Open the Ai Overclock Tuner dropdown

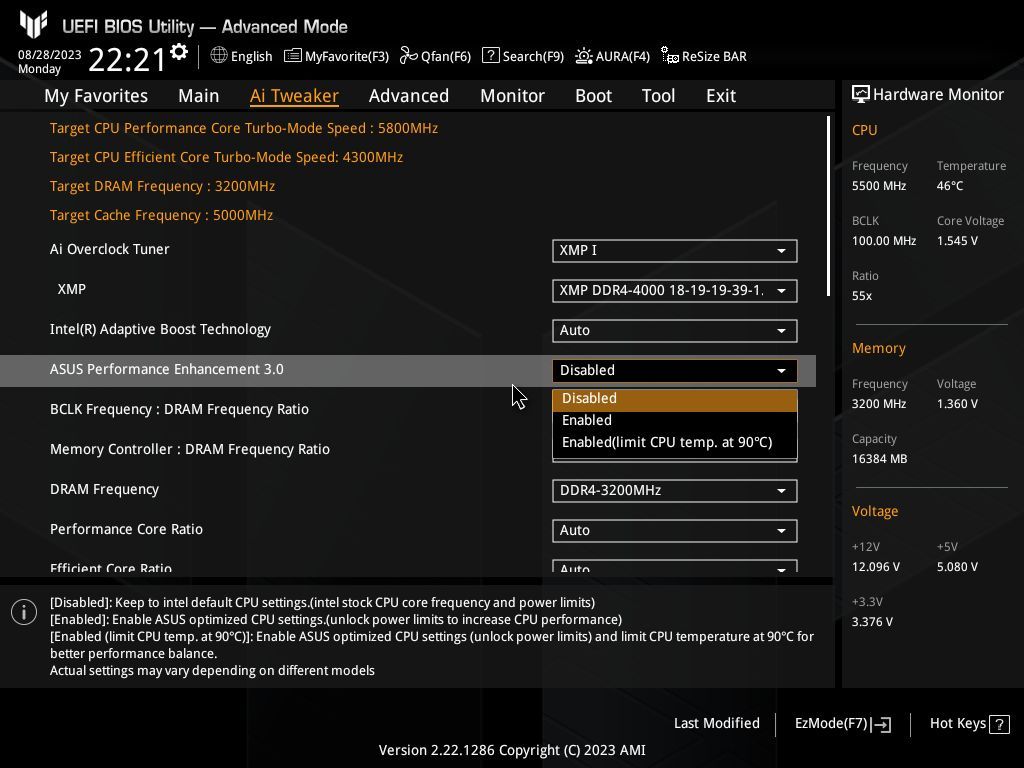click(675, 251)
